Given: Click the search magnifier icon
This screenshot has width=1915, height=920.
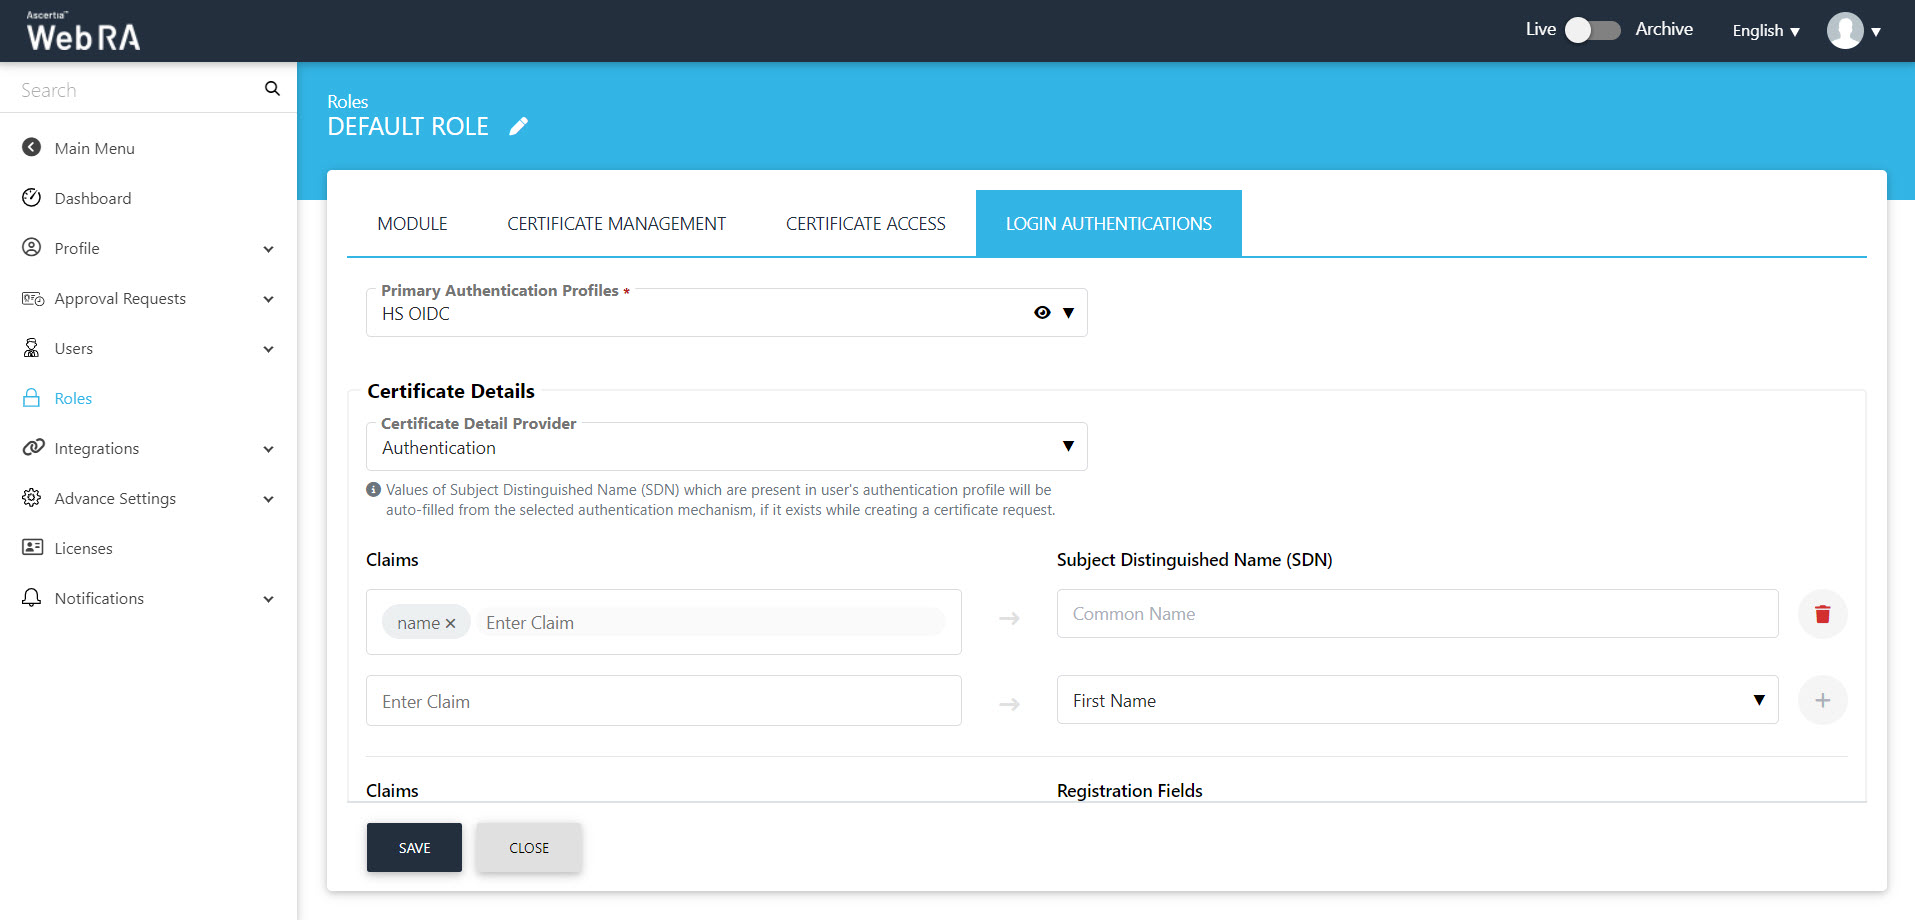Looking at the screenshot, I should click(x=272, y=89).
